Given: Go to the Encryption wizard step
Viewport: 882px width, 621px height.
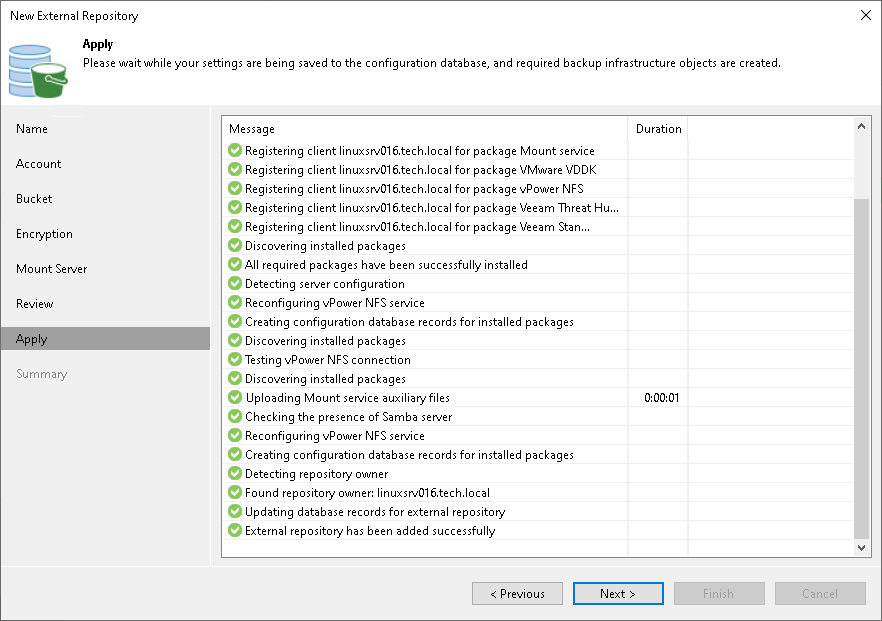Looking at the screenshot, I should pos(44,234).
